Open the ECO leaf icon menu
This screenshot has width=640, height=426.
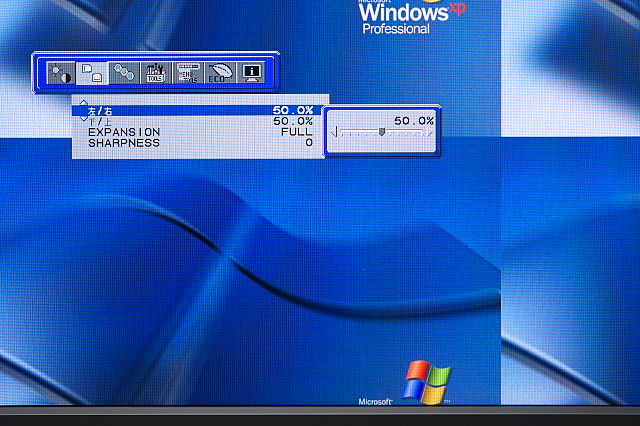(219, 73)
